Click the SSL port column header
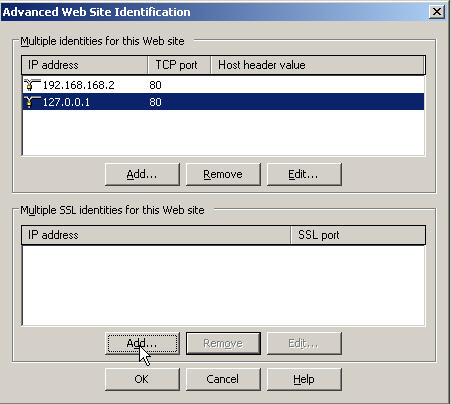Screen dimensions: 451x404 (x=358, y=235)
